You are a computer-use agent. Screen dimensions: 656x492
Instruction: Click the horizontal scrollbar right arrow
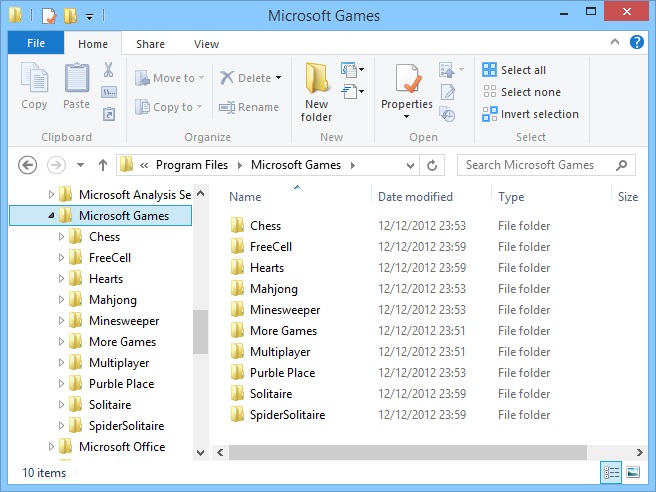point(640,452)
